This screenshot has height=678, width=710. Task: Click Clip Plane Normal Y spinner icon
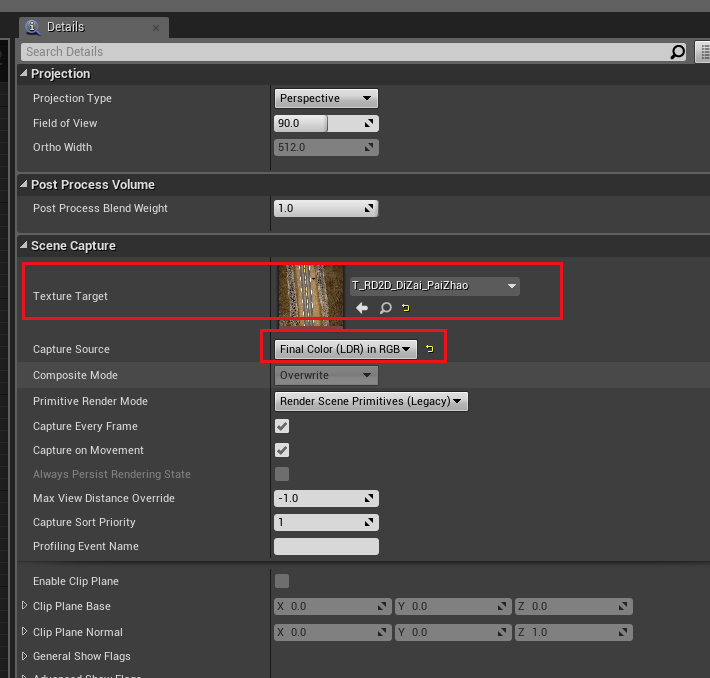pyautogui.click(x=502, y=632)
